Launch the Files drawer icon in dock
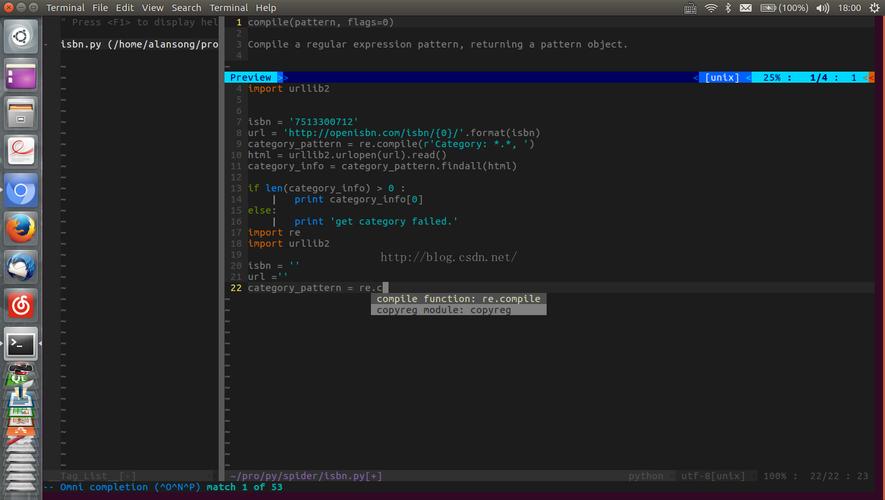This screenshot has width=885, height=500. (x=21, y=113)
